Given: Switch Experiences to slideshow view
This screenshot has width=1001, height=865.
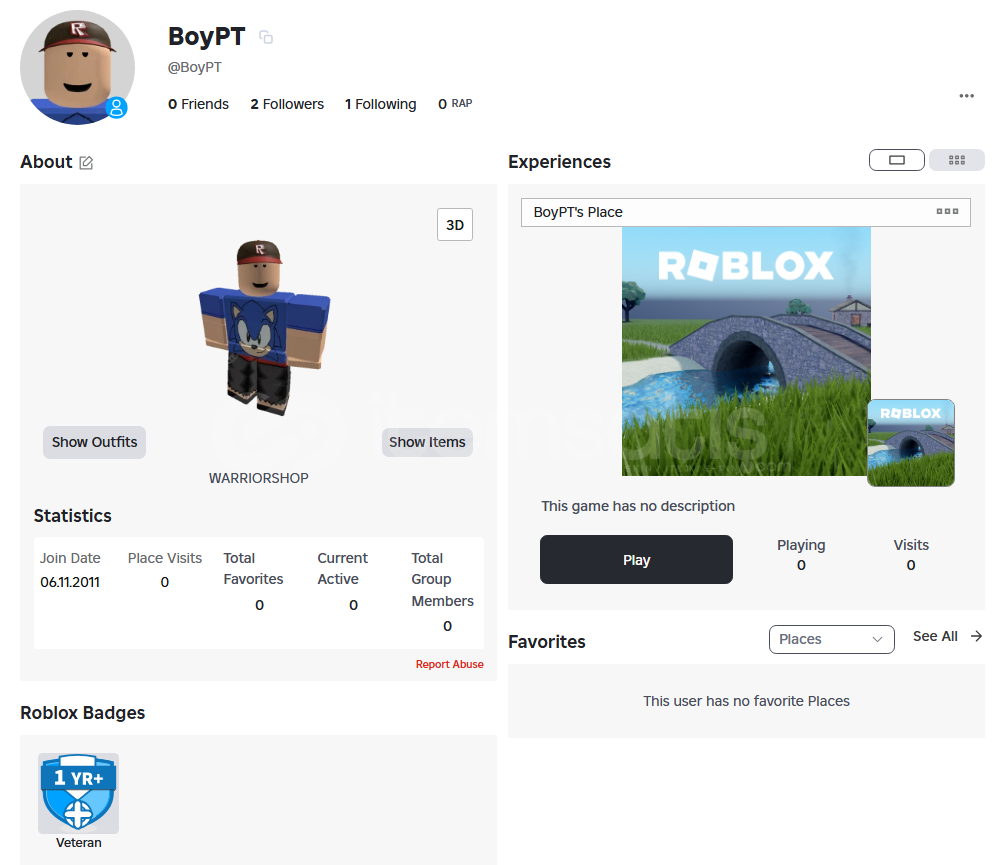Looking at the screenshot, I should (896, 160).
